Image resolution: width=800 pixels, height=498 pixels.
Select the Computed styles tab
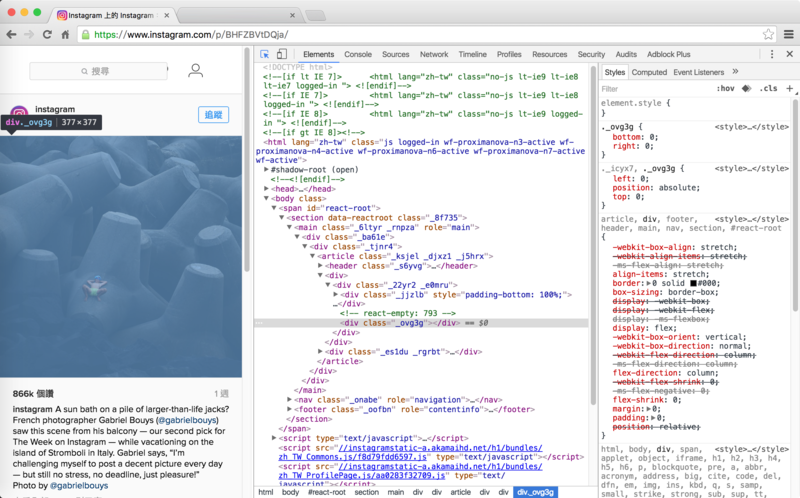[x=649, y=72]
